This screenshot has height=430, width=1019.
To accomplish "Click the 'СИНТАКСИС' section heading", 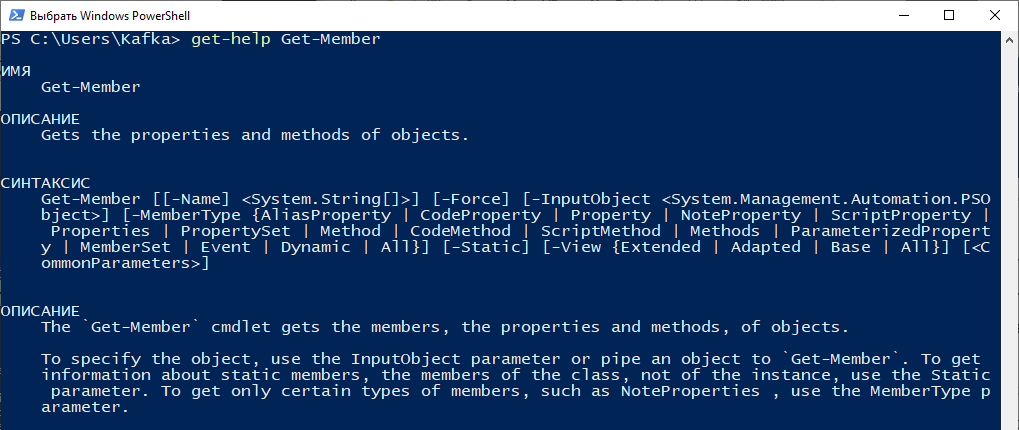I will pos(45,183).
